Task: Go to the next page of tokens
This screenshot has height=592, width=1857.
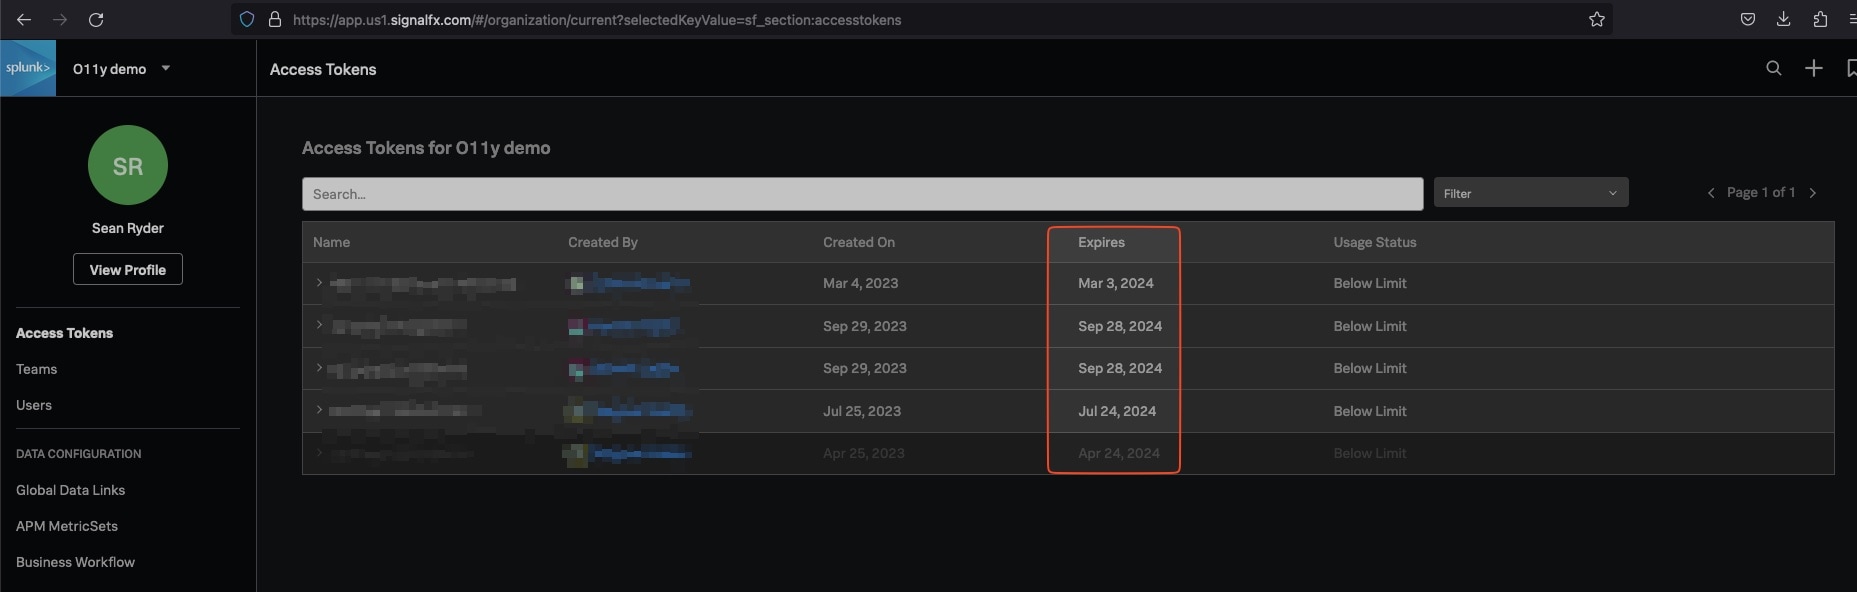Action: coord(1813,193)
